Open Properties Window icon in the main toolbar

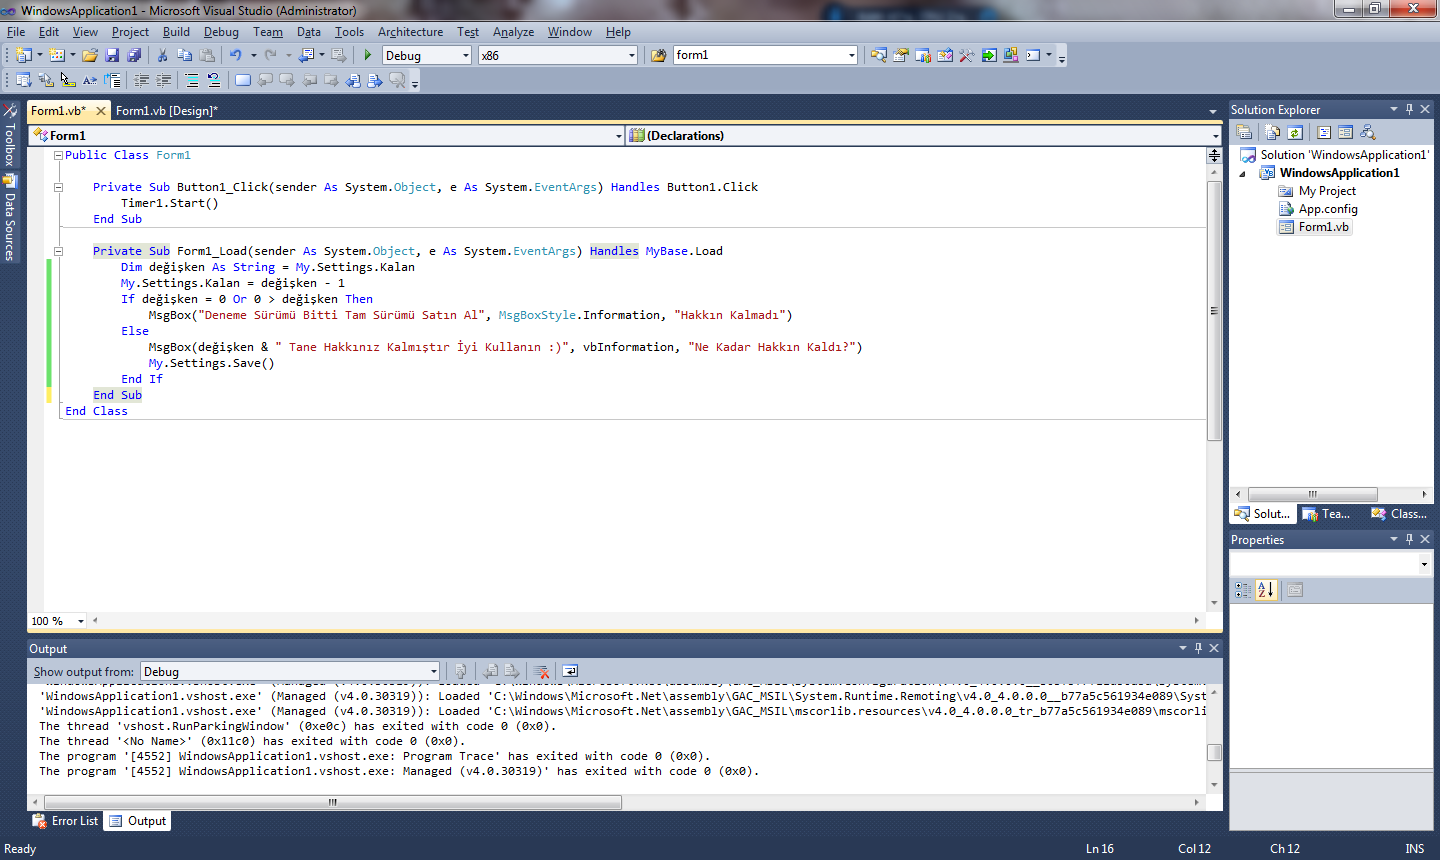pos(901,55)
